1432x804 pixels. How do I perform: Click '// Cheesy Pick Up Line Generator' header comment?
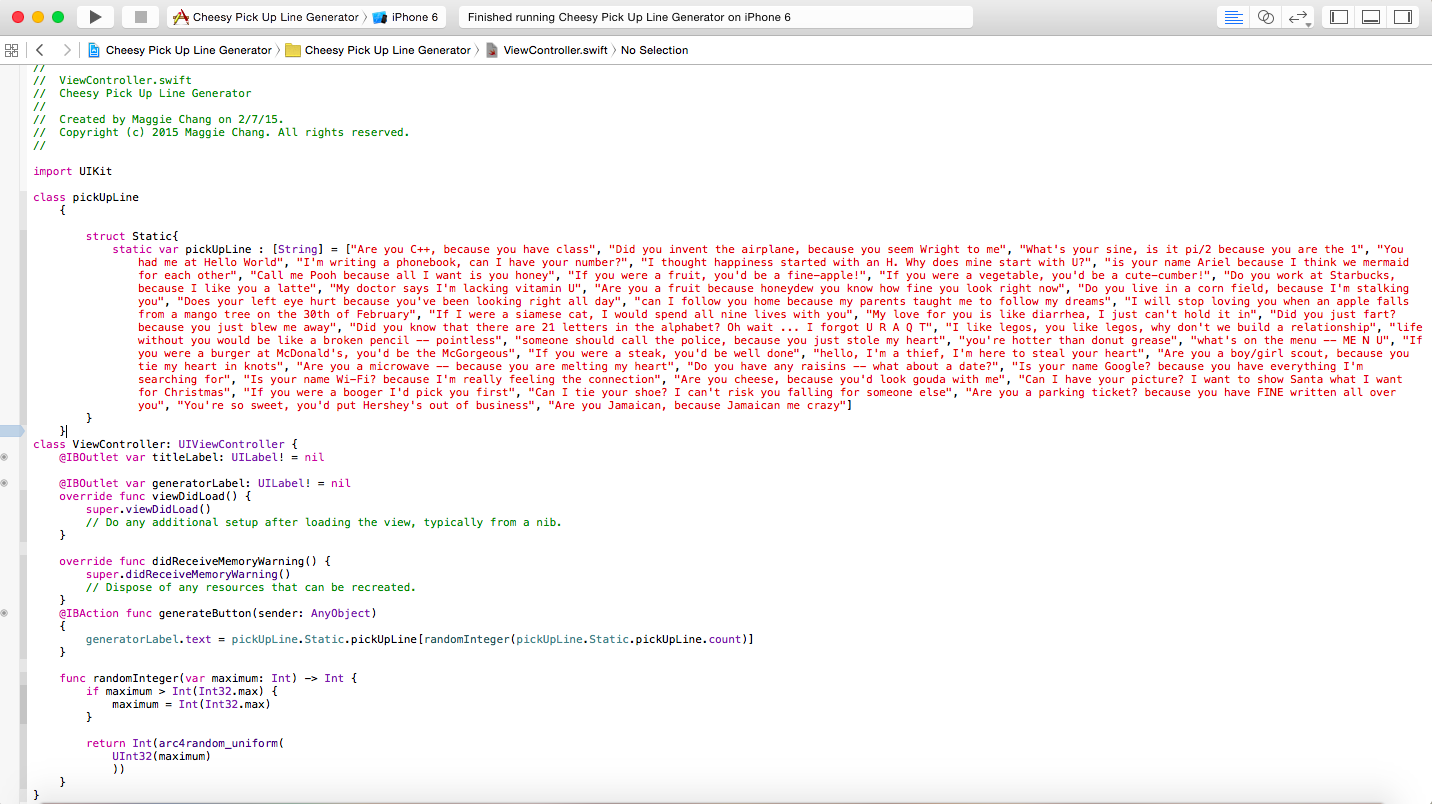142,93
